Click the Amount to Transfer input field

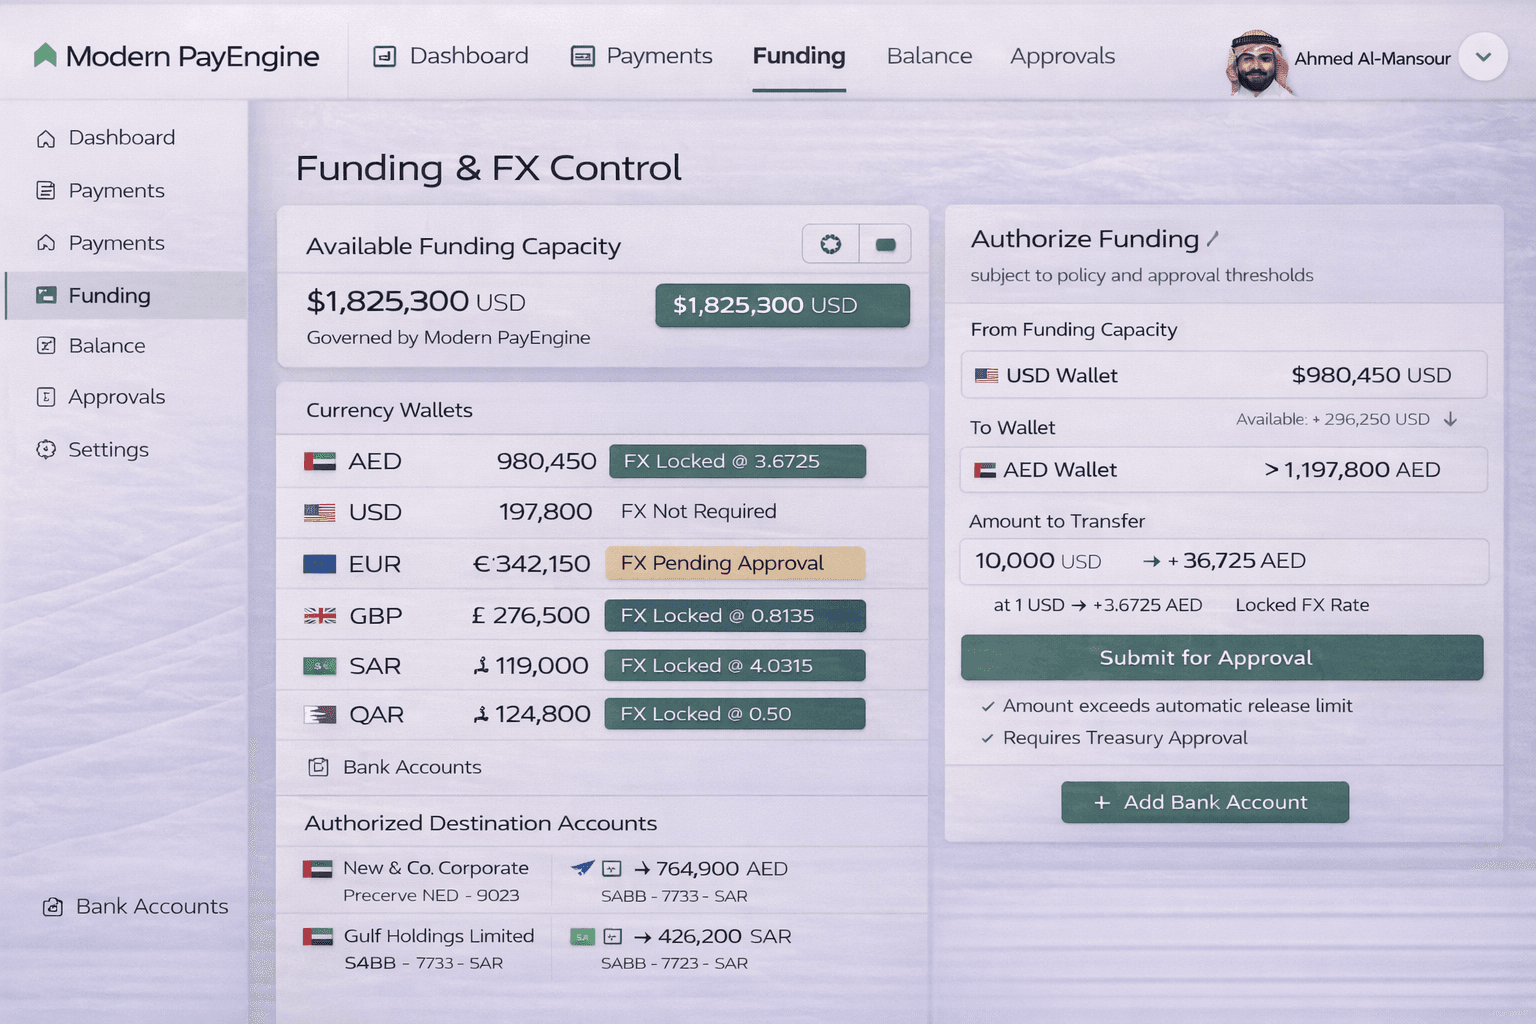(1223, 561)
